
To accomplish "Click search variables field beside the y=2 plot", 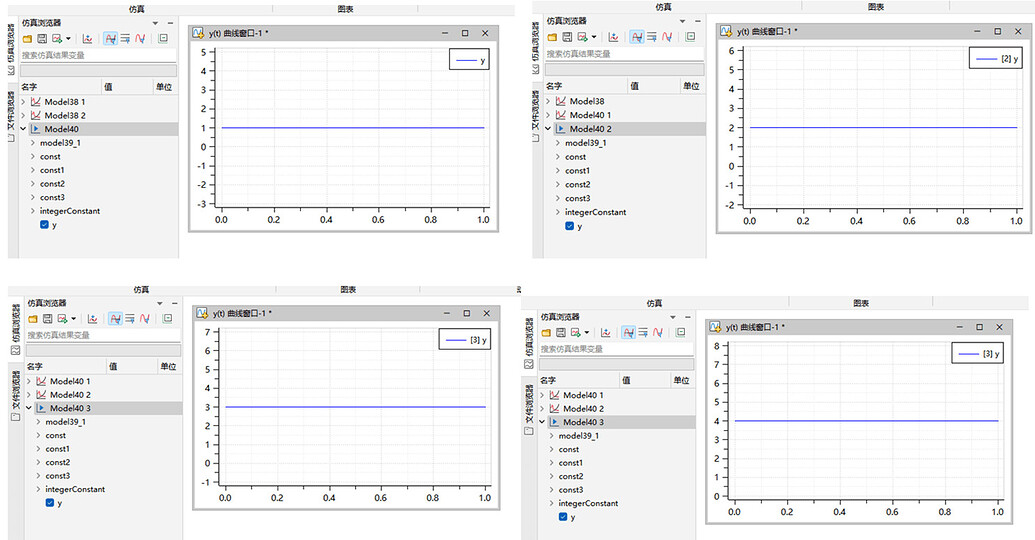I will [x=624, y=53].
